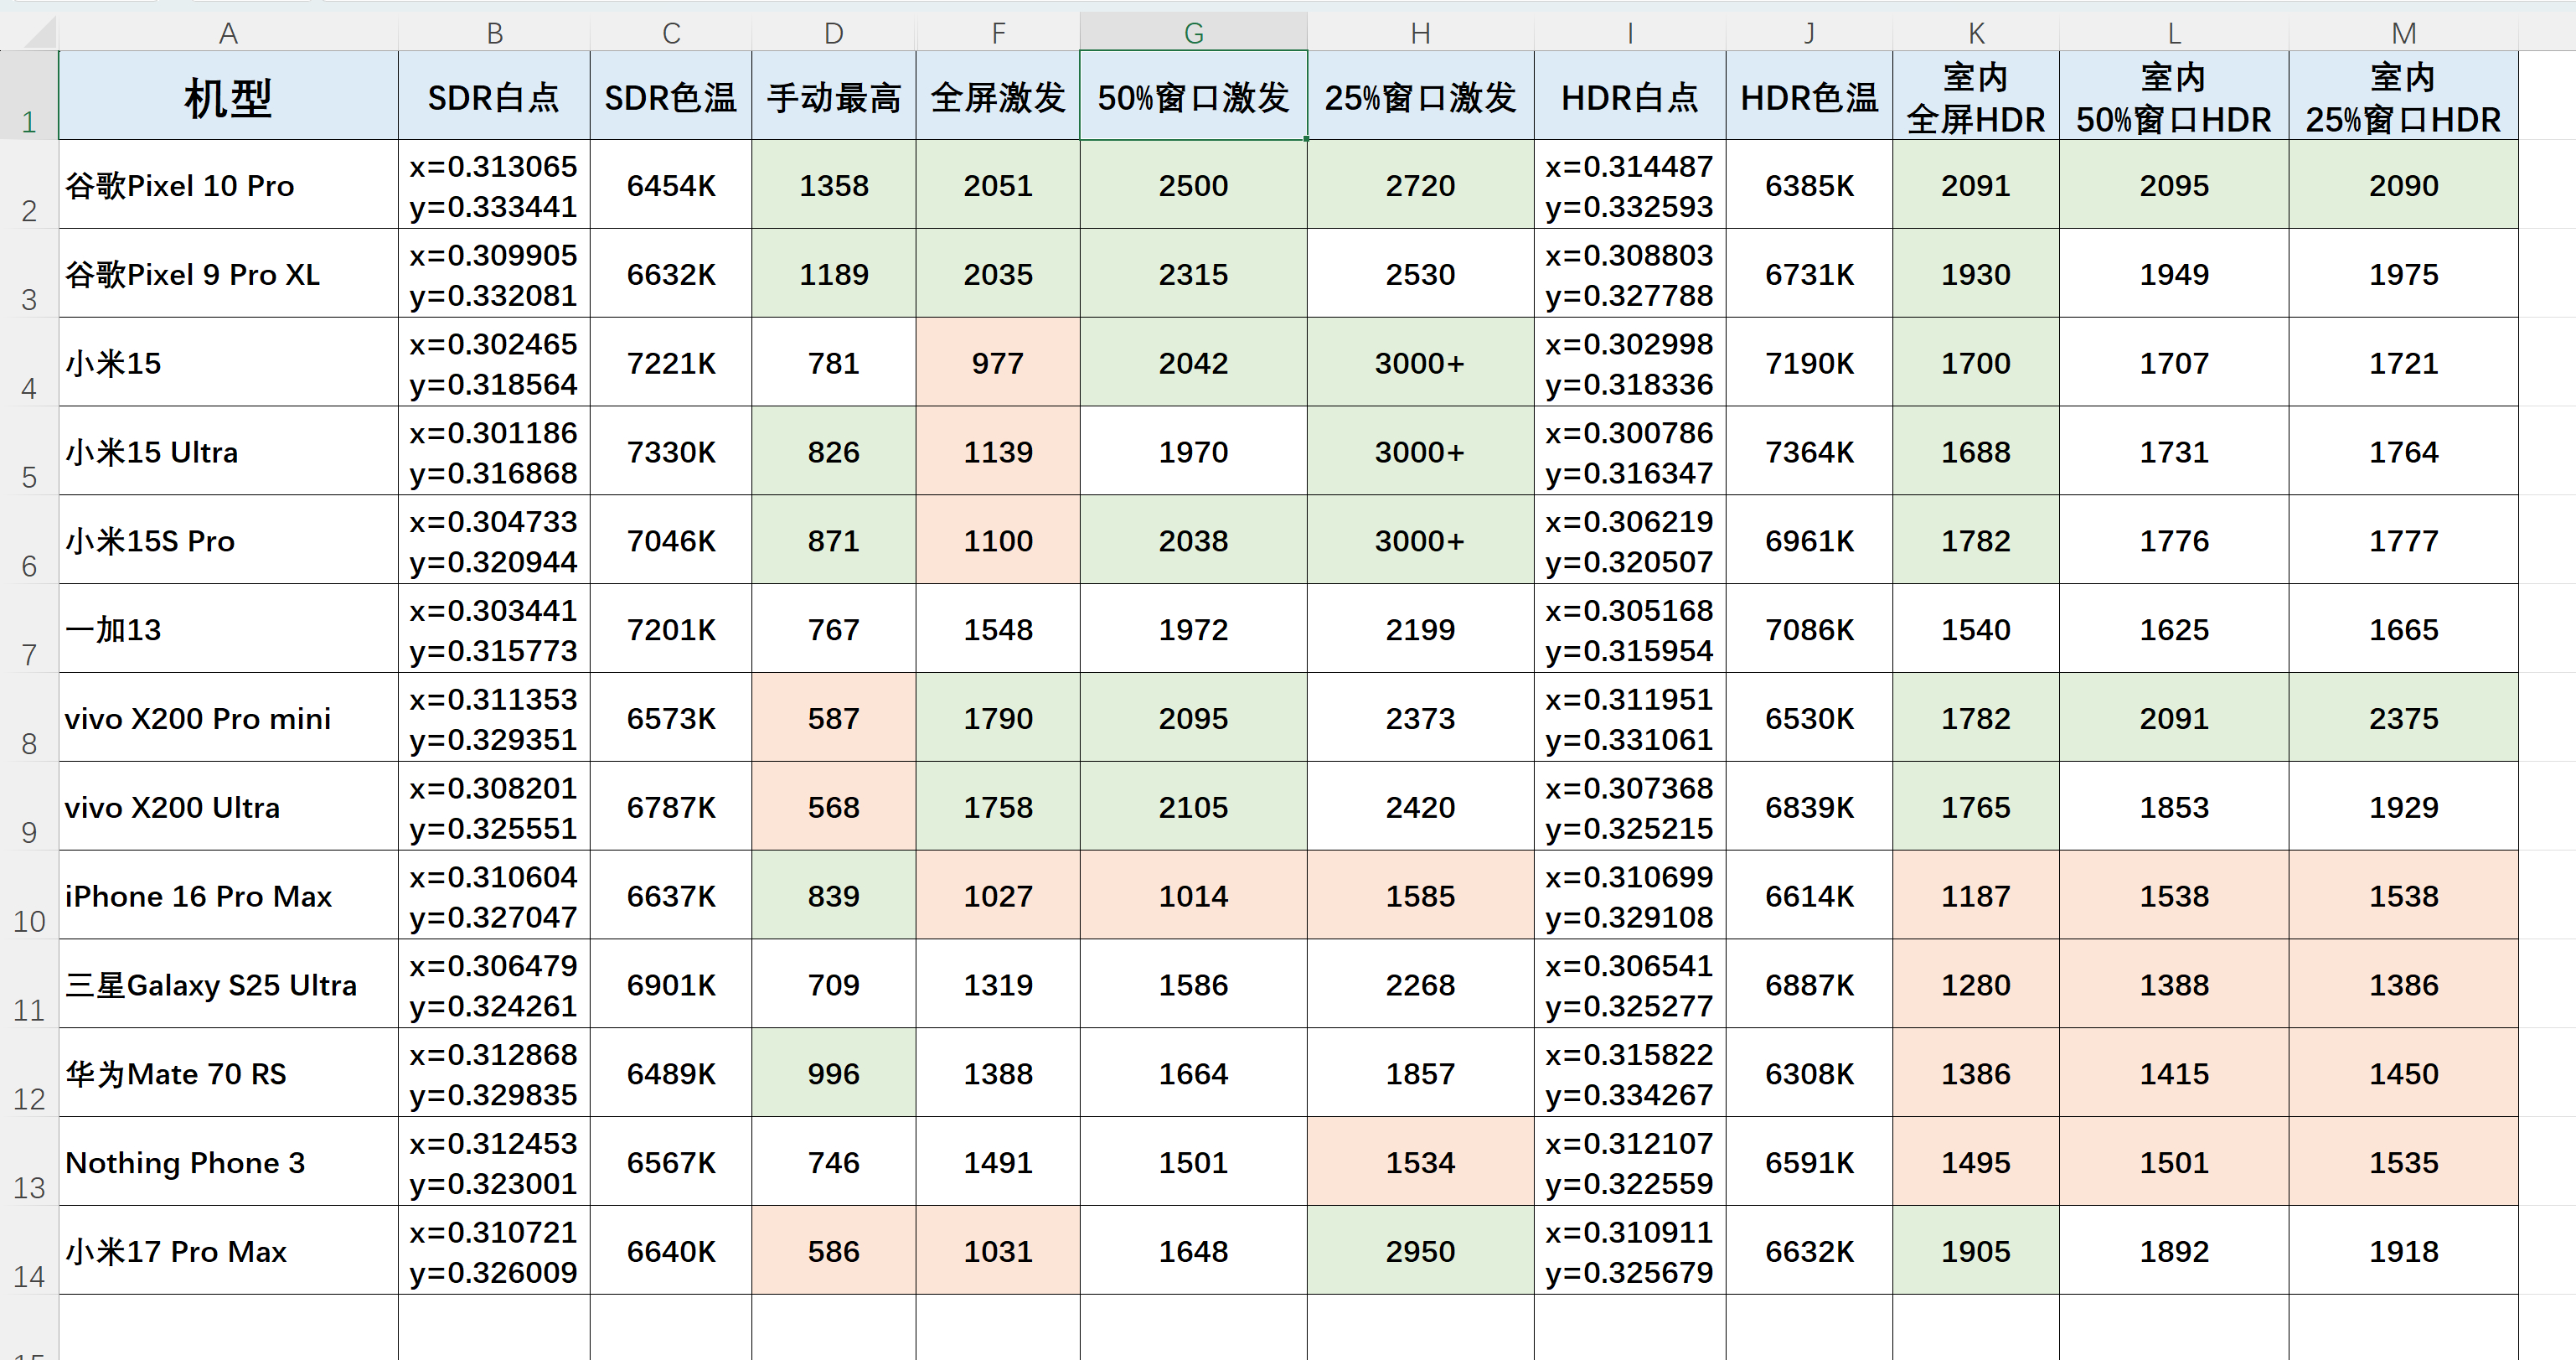Click the 2375 cell

click(2403, 718)
